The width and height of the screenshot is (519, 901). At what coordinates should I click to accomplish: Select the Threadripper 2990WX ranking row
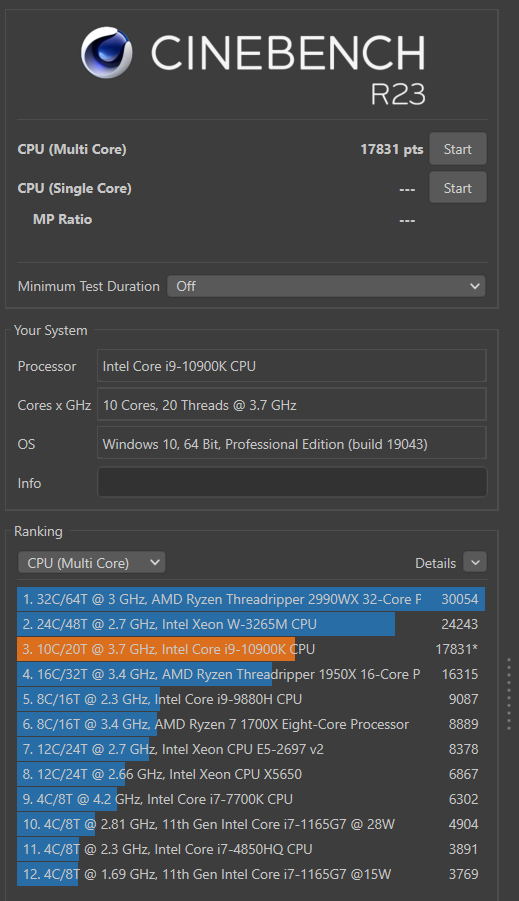(251, 599)
